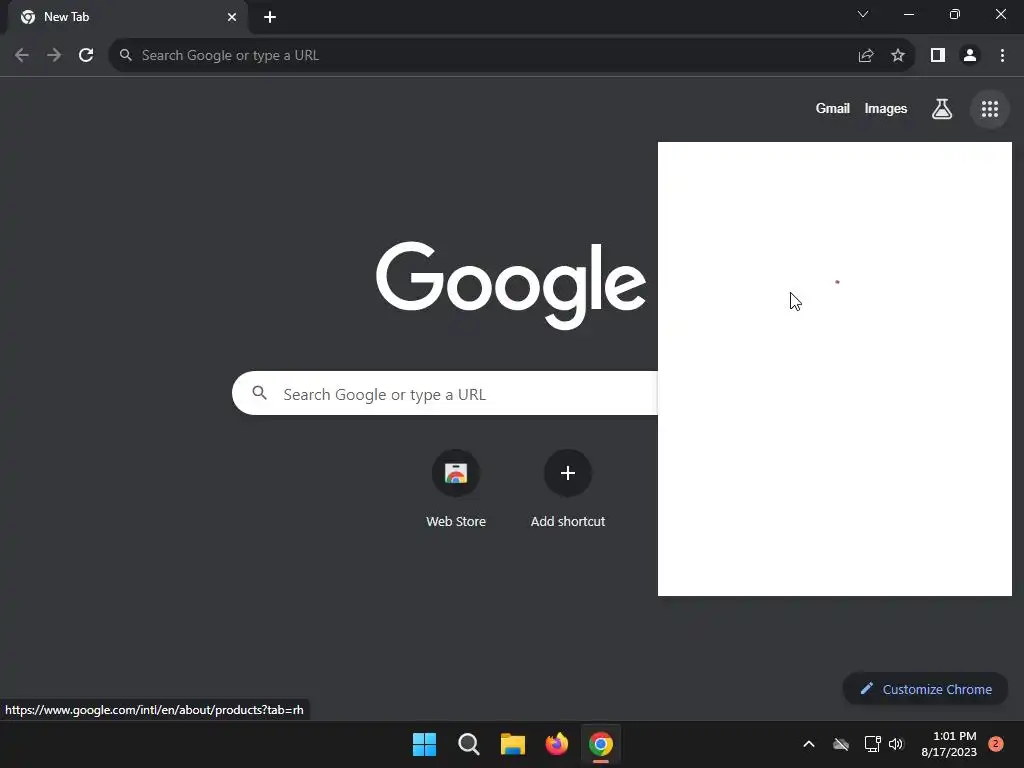1024x768 pixels.
Task: Select the New Tab tab
Action: pos(128,17)
